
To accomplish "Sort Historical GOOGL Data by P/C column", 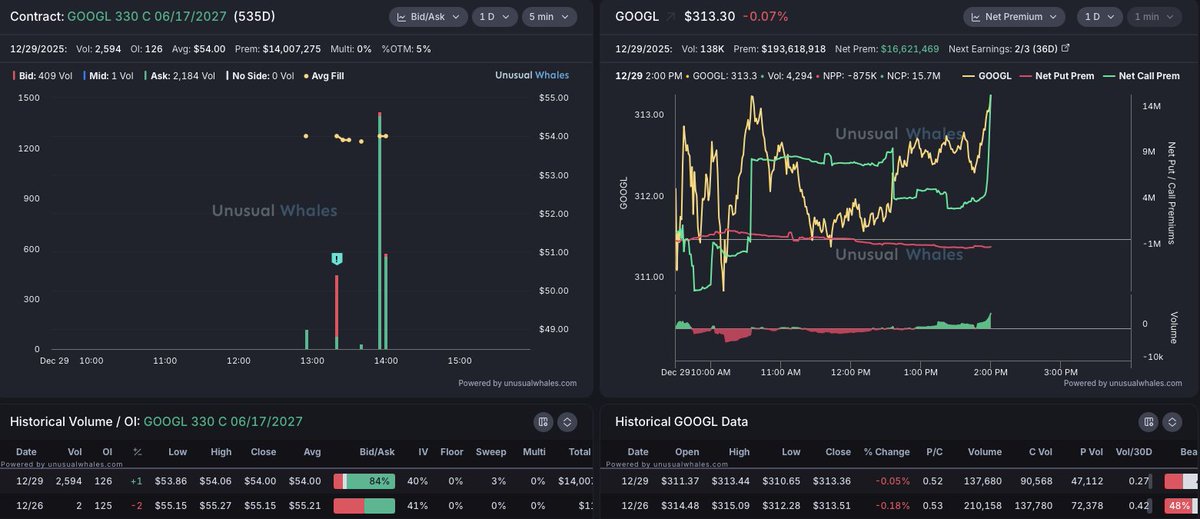I will tap(933, 452).
